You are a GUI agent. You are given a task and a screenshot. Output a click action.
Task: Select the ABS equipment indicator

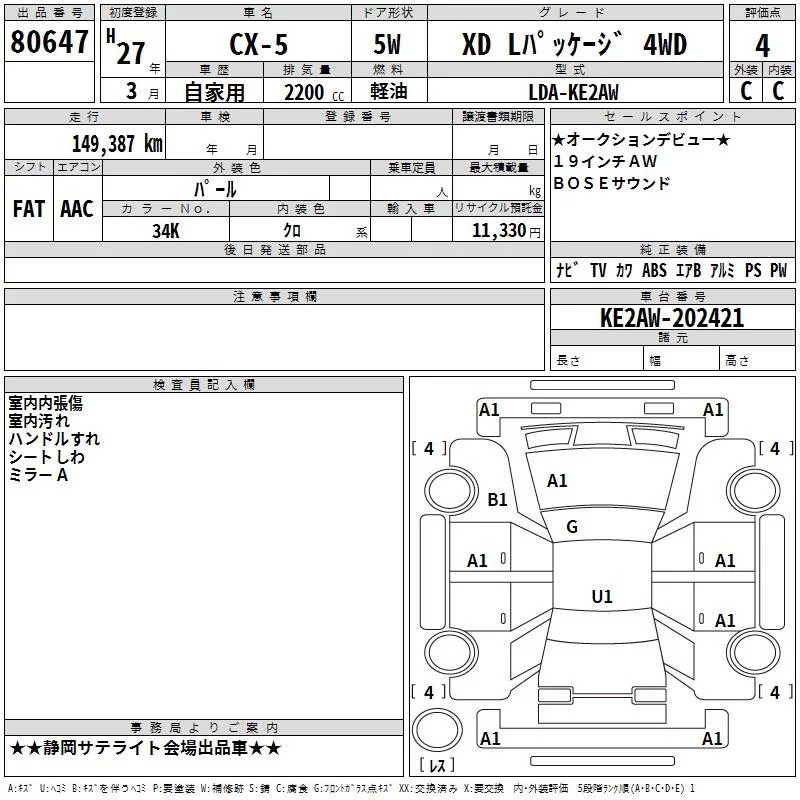654,270
